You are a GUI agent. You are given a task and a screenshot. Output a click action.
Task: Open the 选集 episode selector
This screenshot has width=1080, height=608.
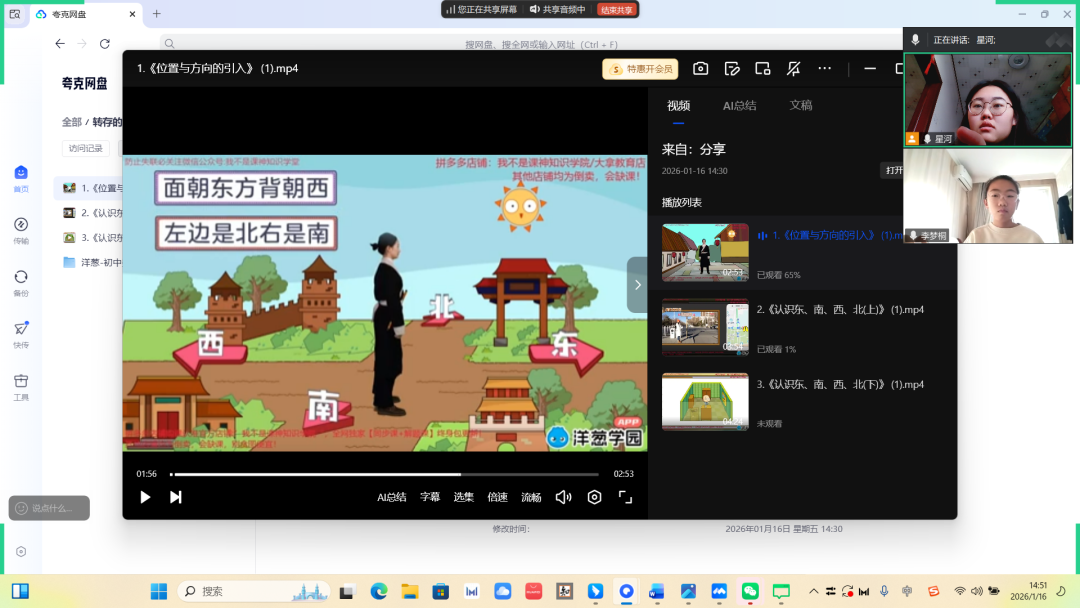[464, 497]
